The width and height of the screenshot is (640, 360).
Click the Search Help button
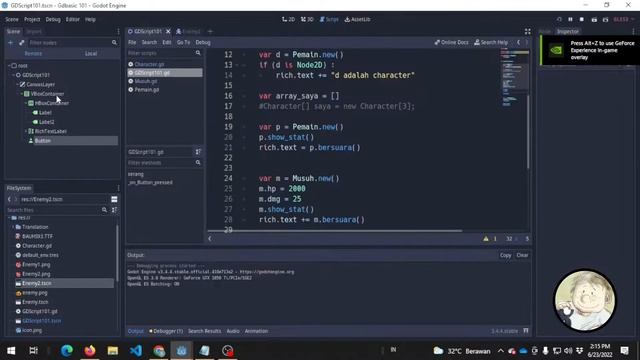491,42
